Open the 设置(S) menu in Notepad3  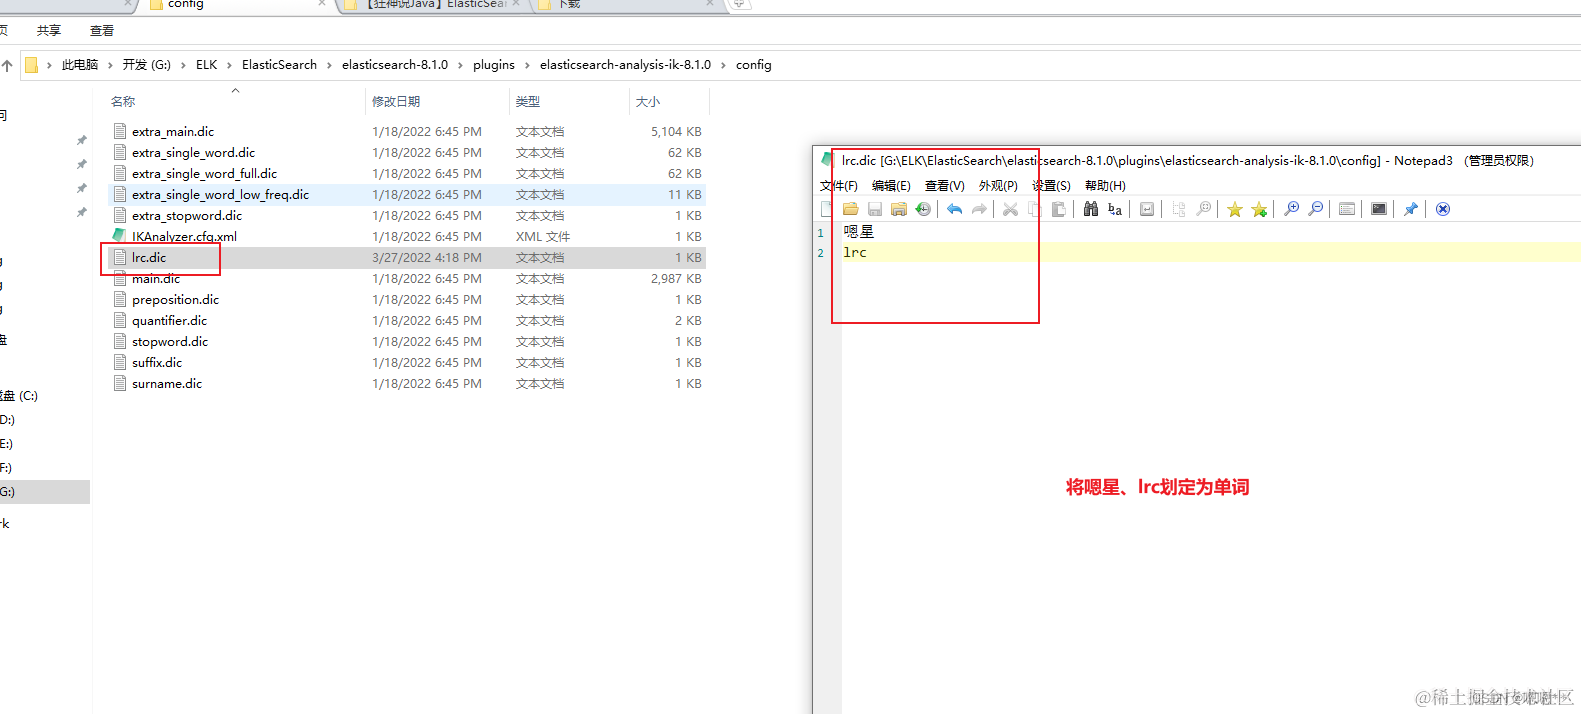pyautogui.click(x=1051, y=186)
